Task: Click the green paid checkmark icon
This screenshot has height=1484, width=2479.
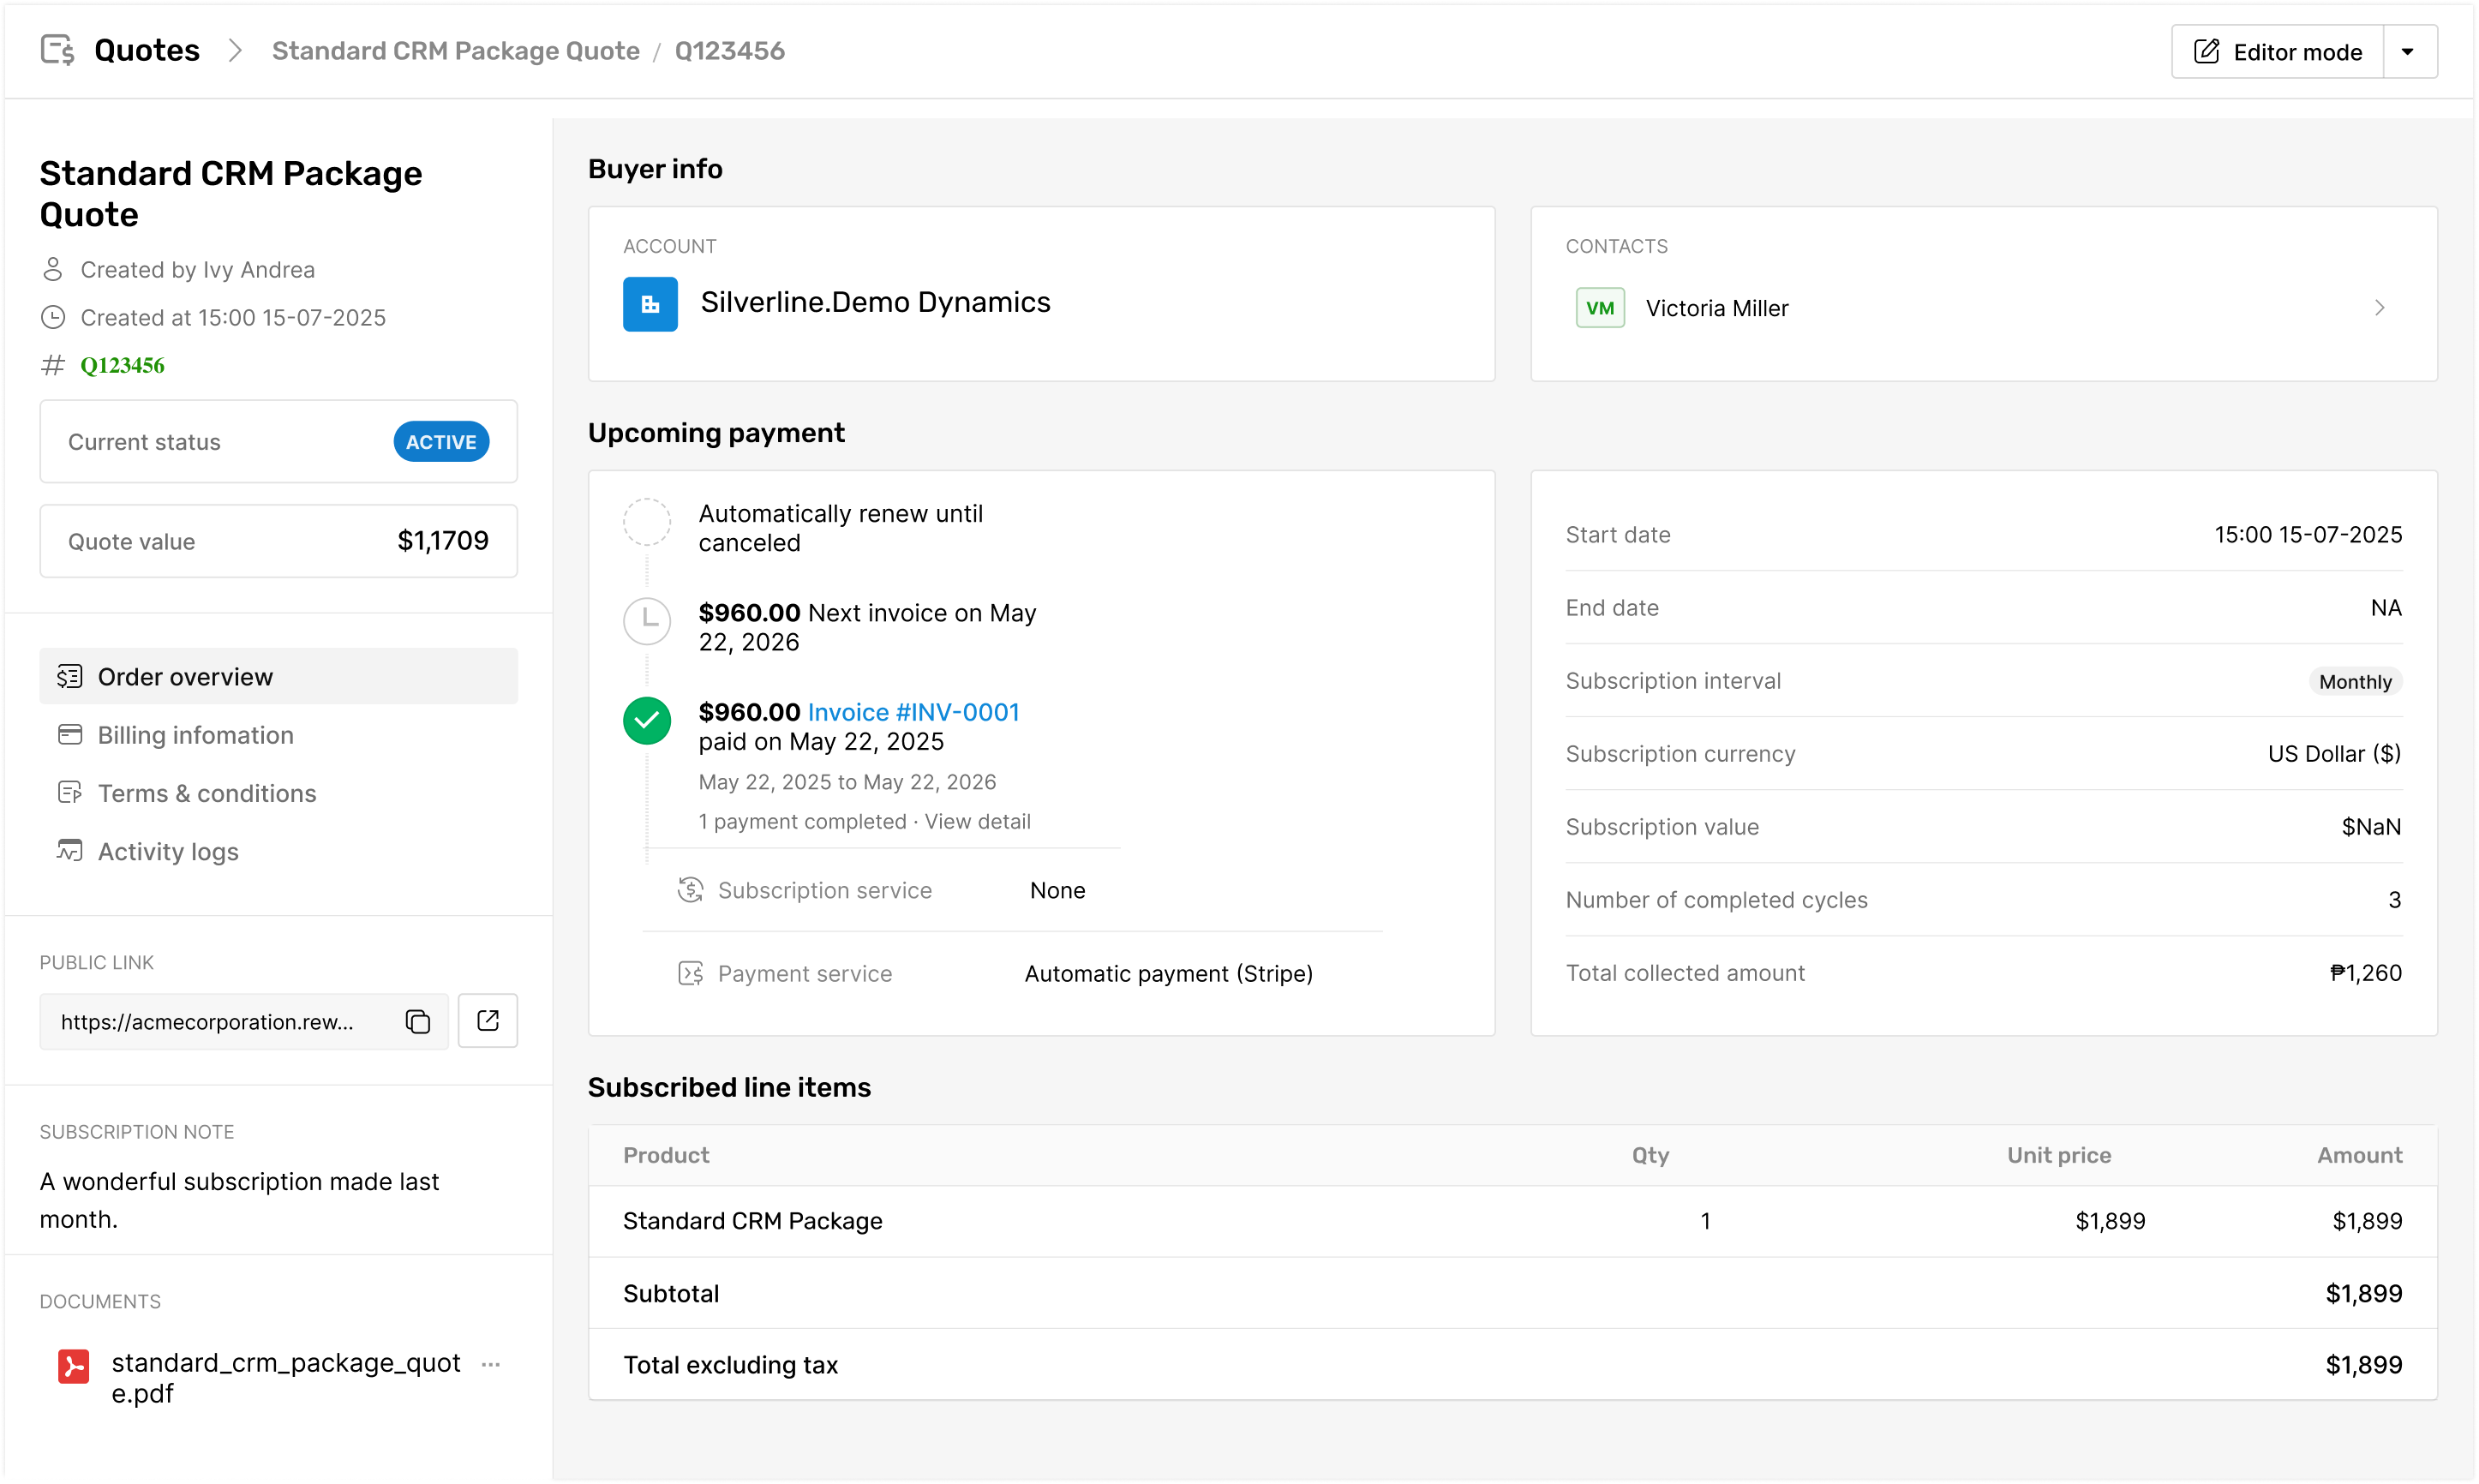Action: pos(647,720)
